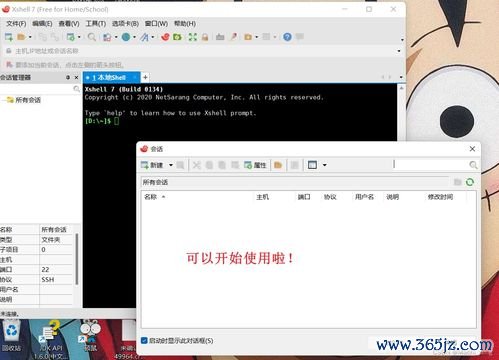Pin the 会话管理器 panel
This screenshot has height=360, width=499.
[x=68, y=77]
